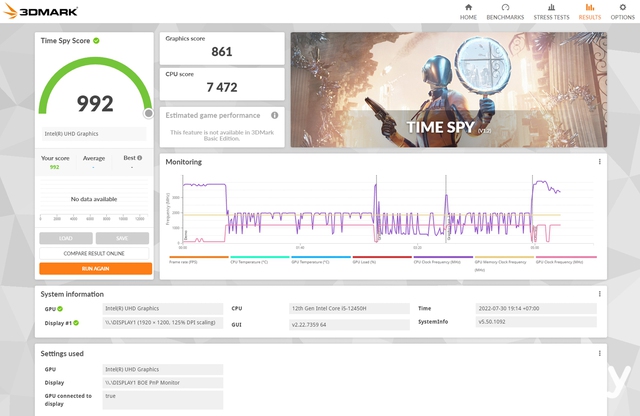Toggle the GPU Clock Frequency legend entry

566,259
